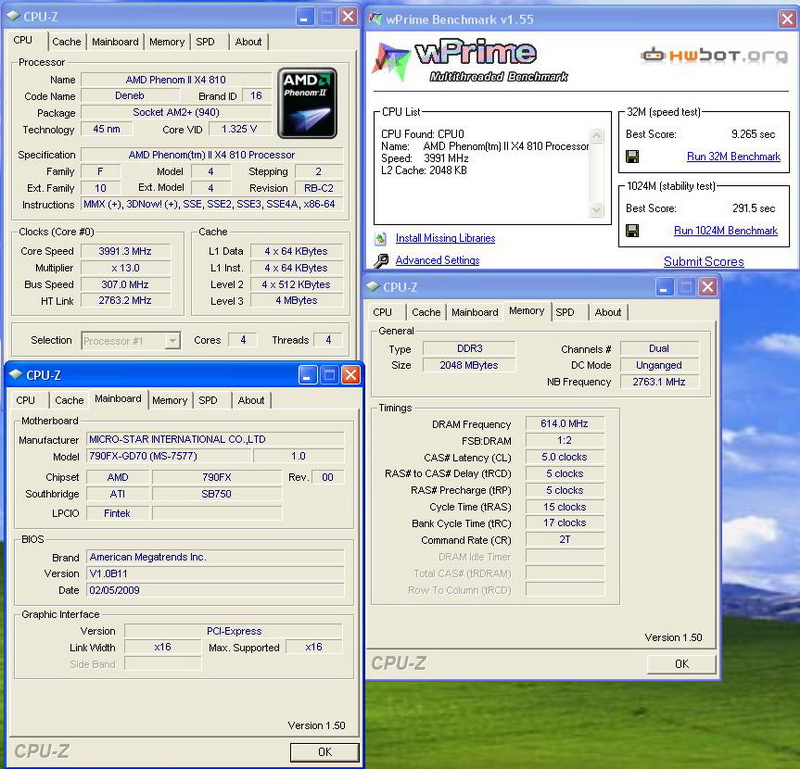Screen dimensions: 800x769
Task: Click processor name AMD Phenom II X4 810
Action: click(x=176, y=80)
